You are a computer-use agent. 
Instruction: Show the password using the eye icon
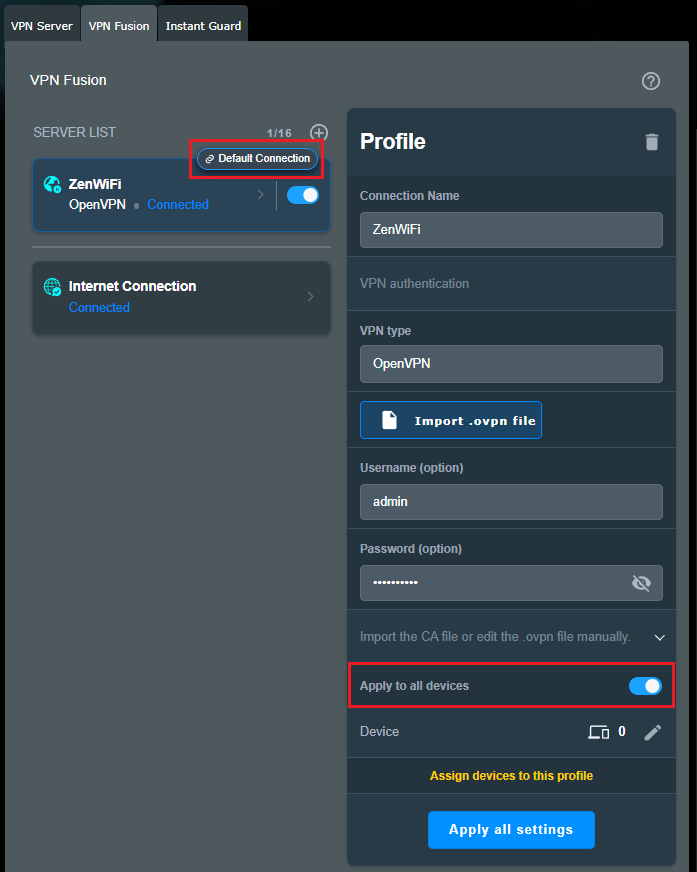pos(641,583)
